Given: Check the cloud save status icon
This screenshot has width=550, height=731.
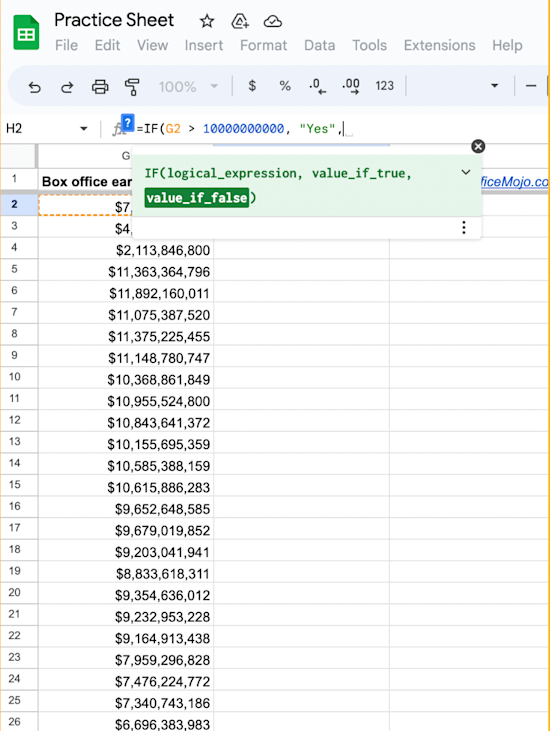Looking at the screenshot, I should [273, 21].
